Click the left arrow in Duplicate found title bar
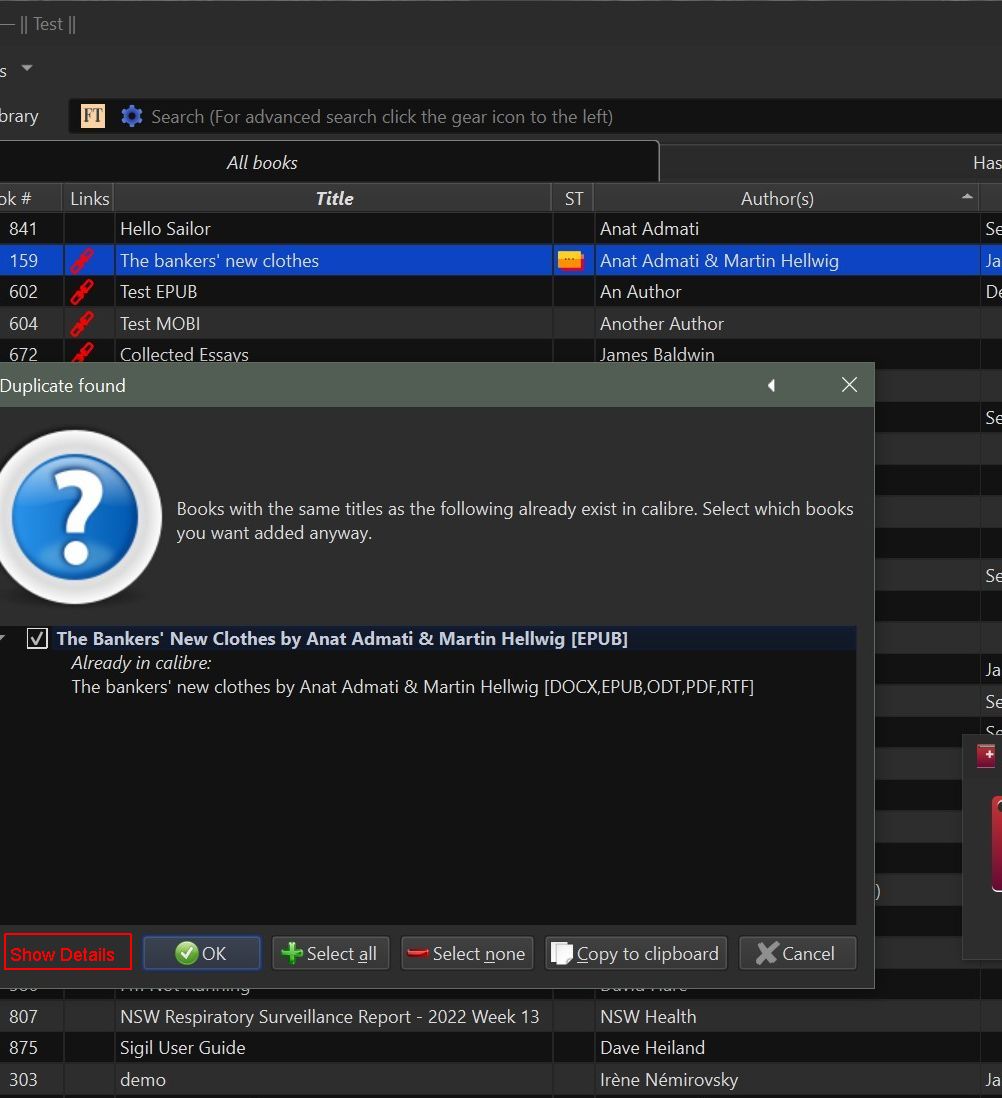1002x1098 pixels. [x=771, y=385]
